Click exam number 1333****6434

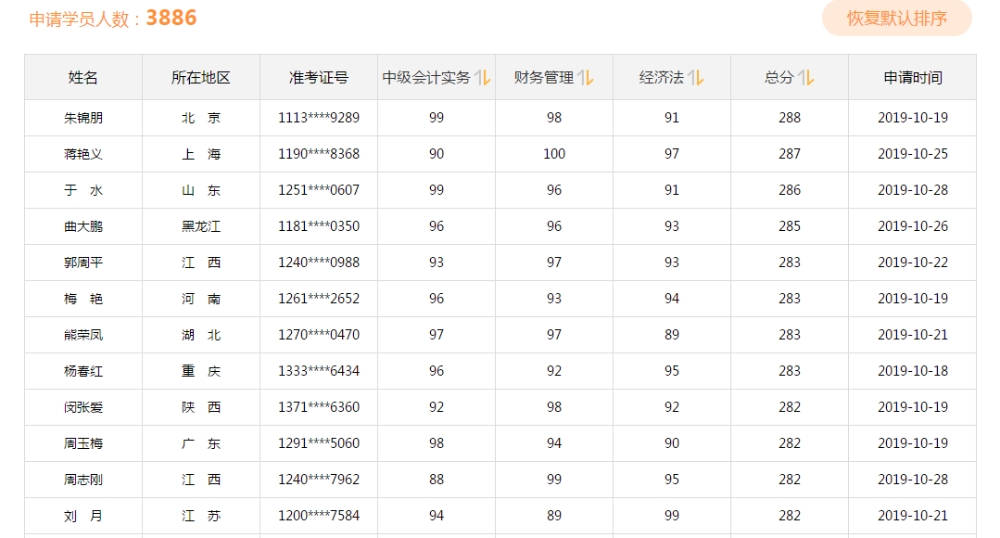319,371
